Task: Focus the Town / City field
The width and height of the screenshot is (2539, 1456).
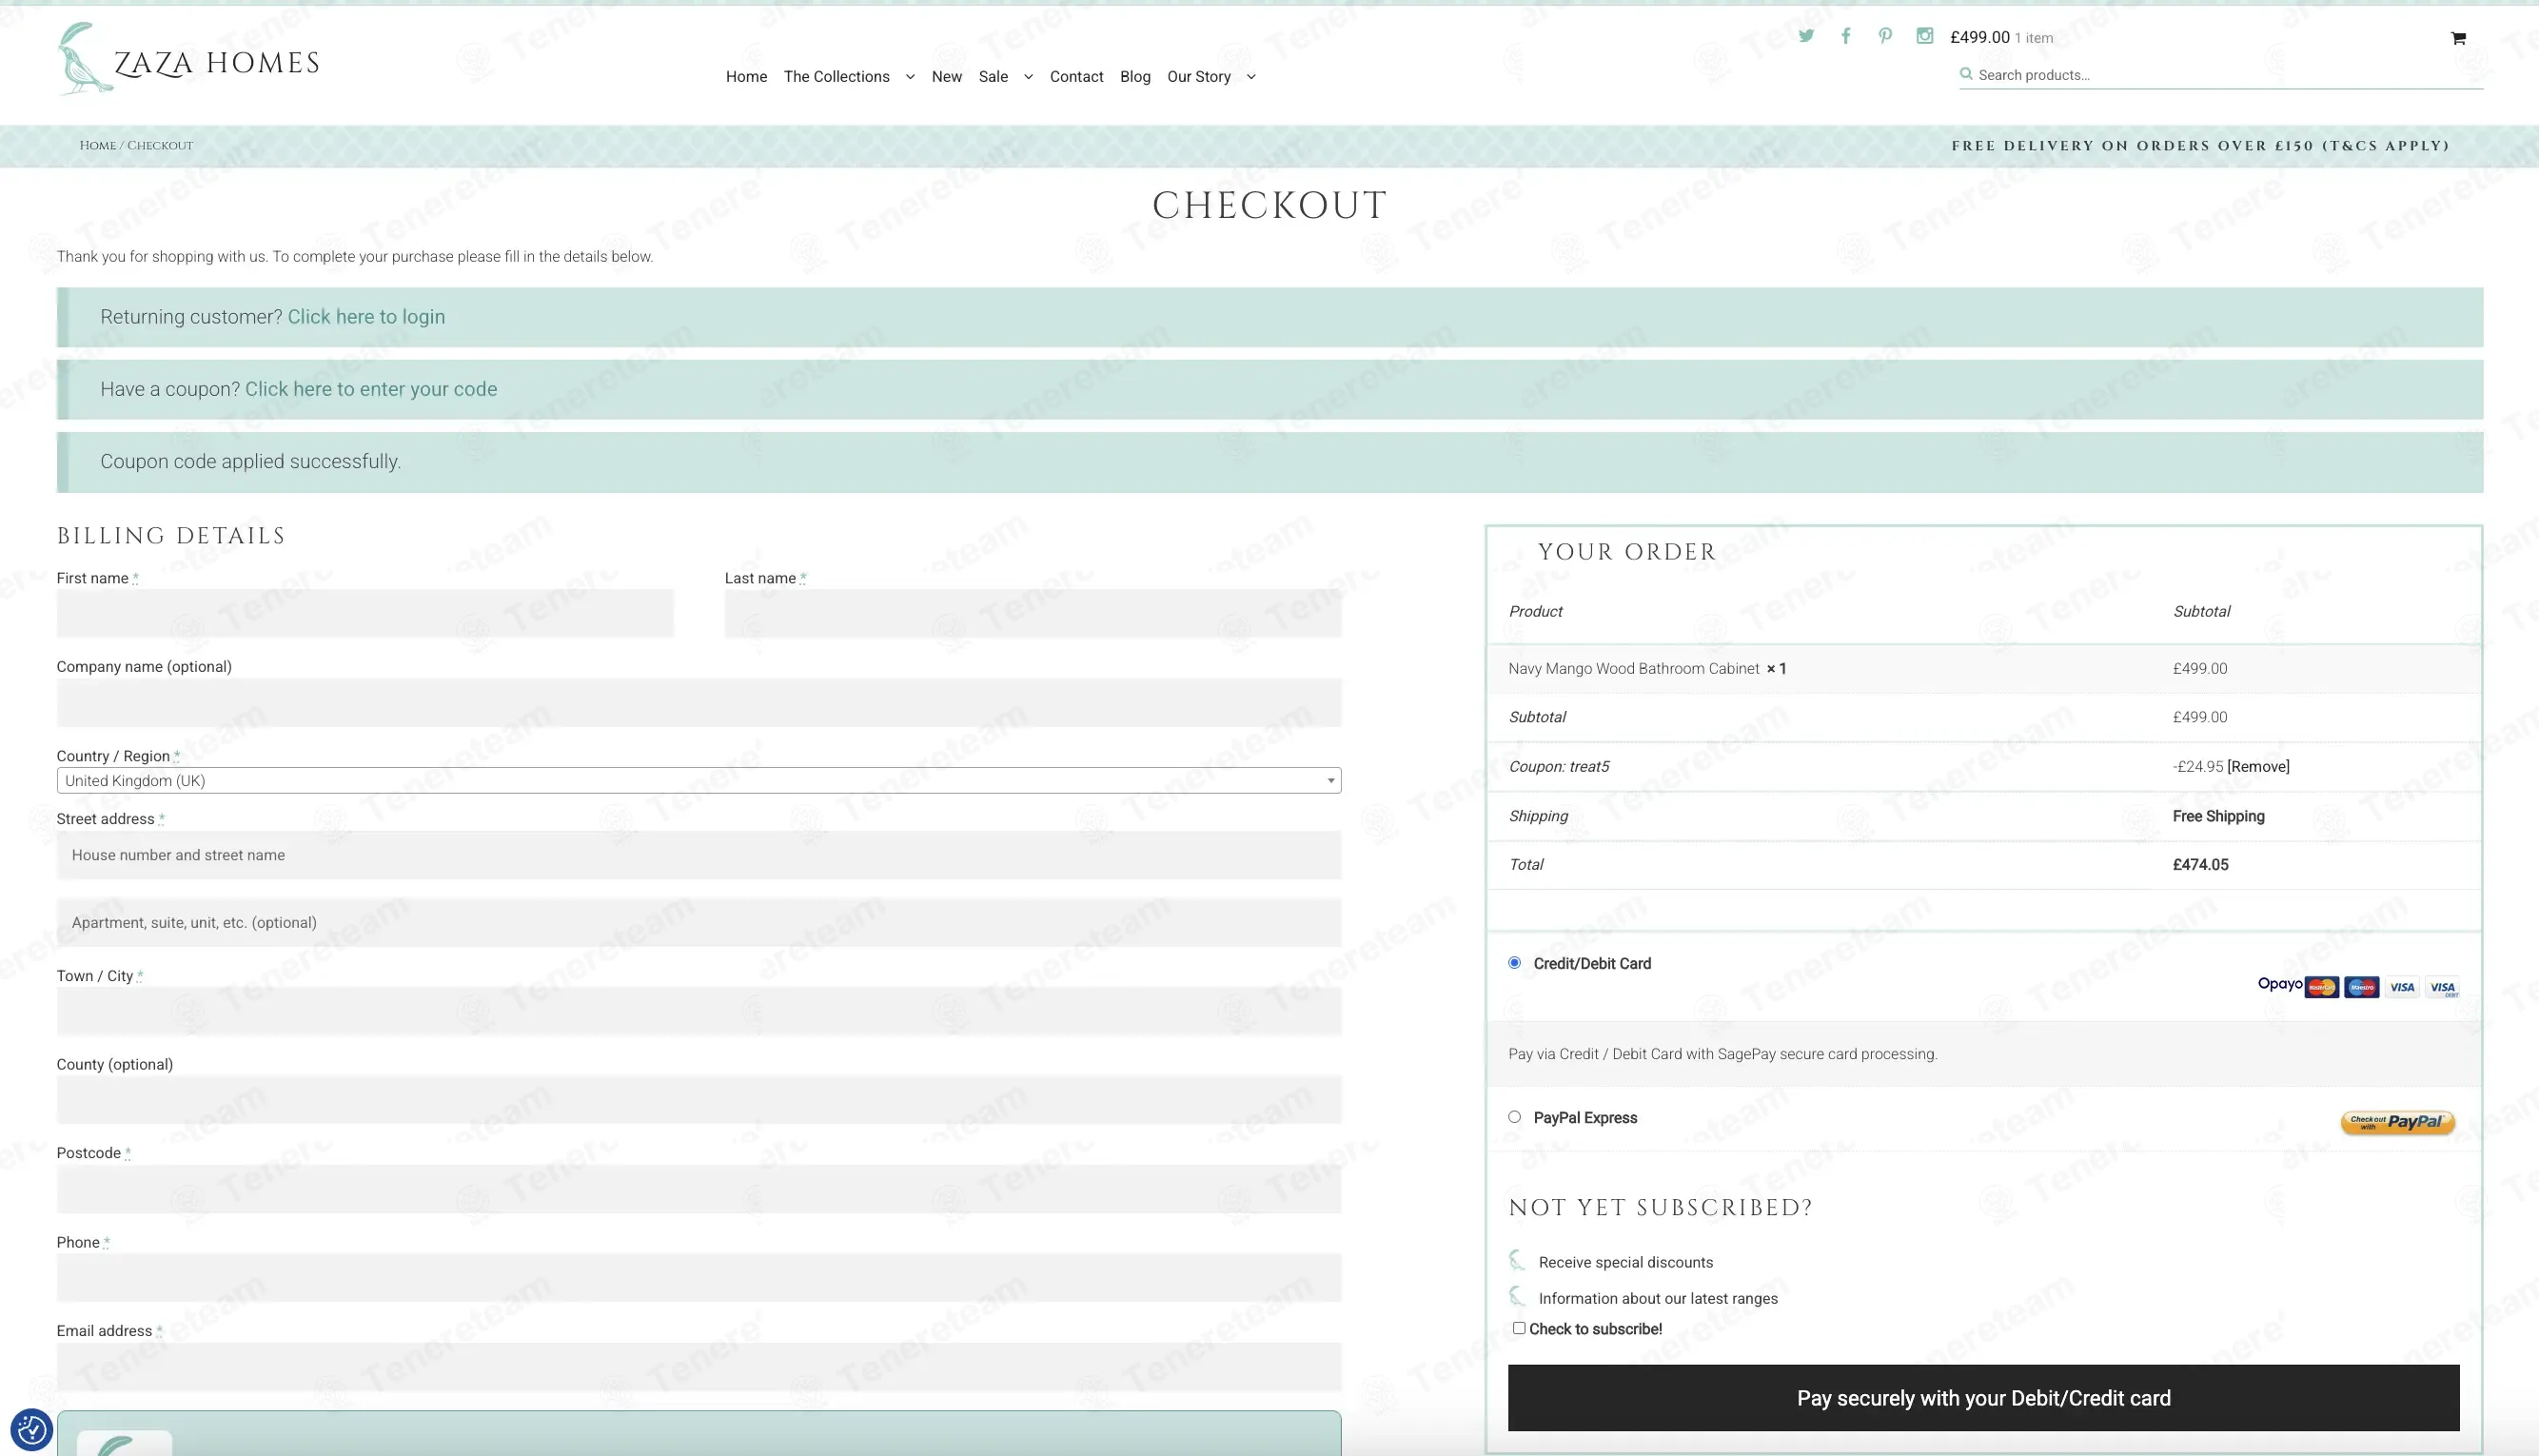Action: point(698,1011)
